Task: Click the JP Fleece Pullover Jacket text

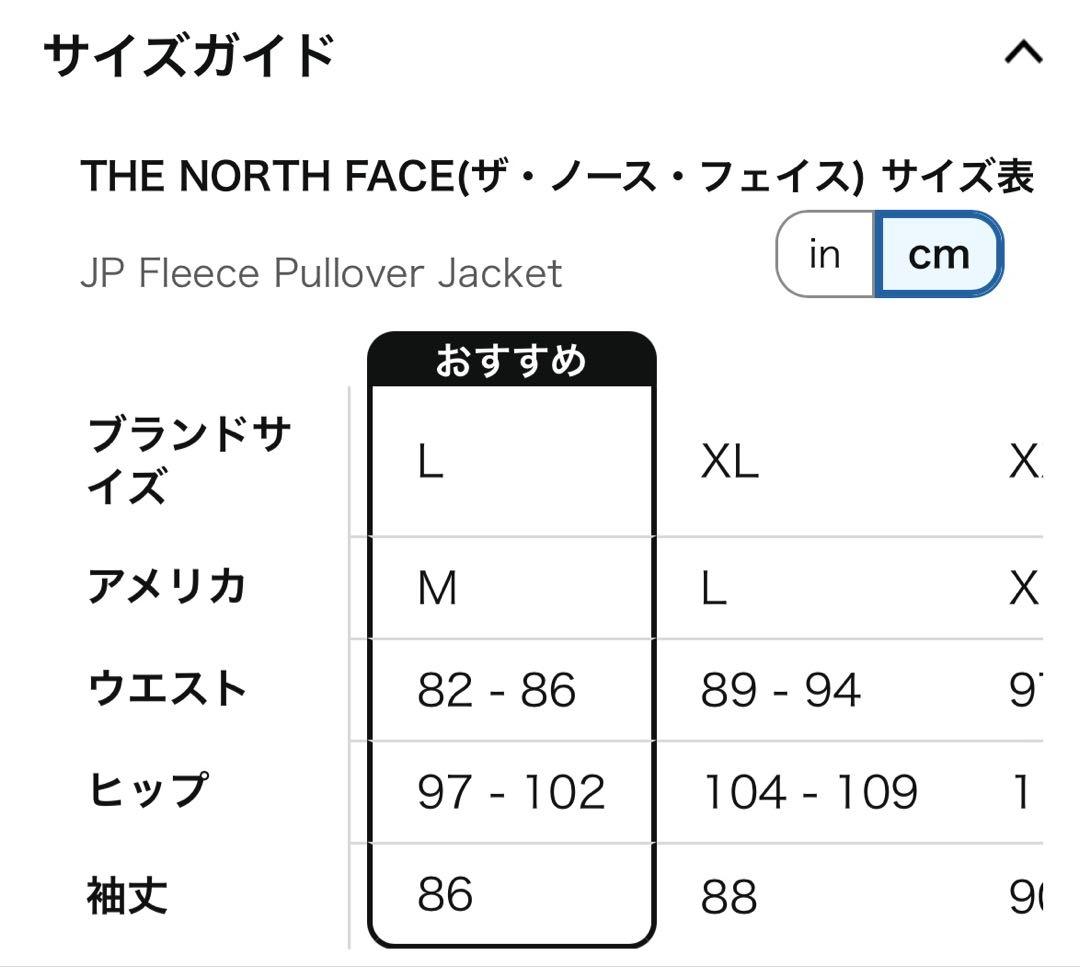Action: pos(321,273)
